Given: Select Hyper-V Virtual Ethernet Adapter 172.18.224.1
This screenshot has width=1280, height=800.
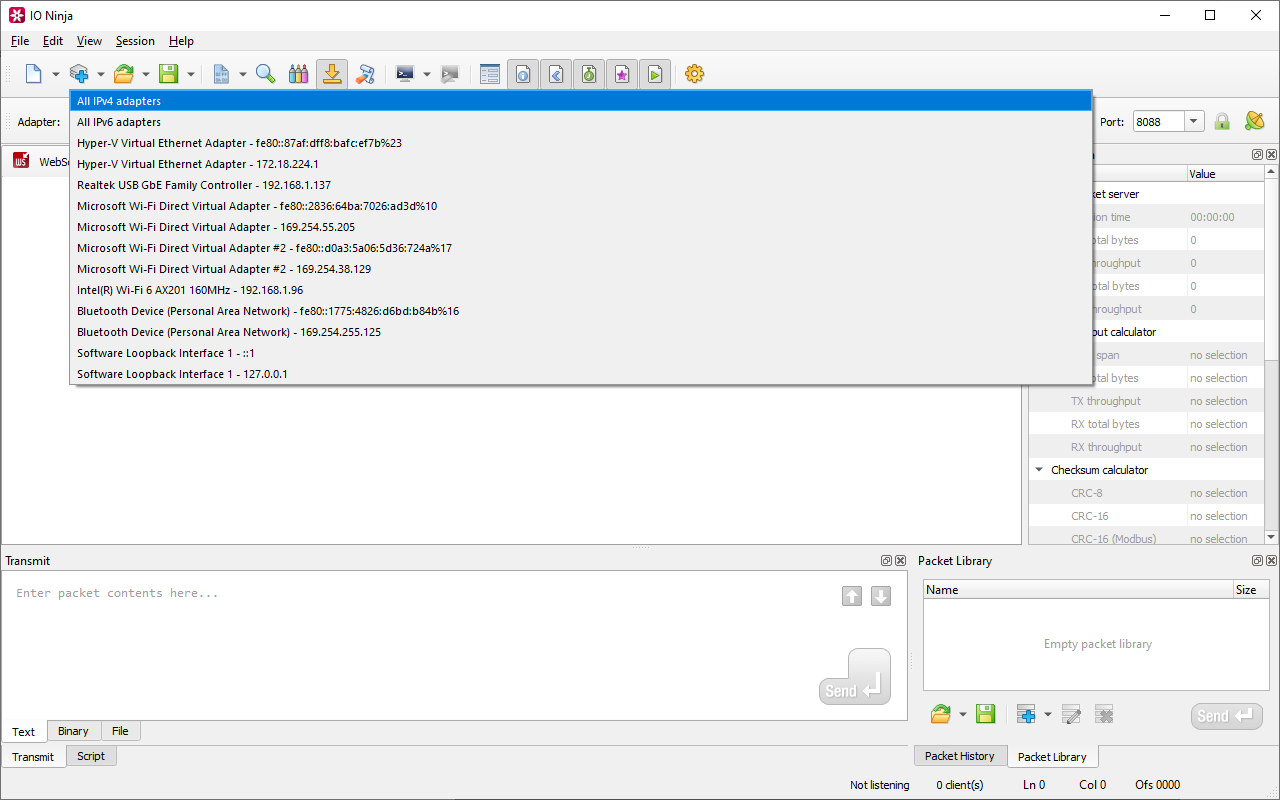Looking at the screenshot, I should (581, 164).
